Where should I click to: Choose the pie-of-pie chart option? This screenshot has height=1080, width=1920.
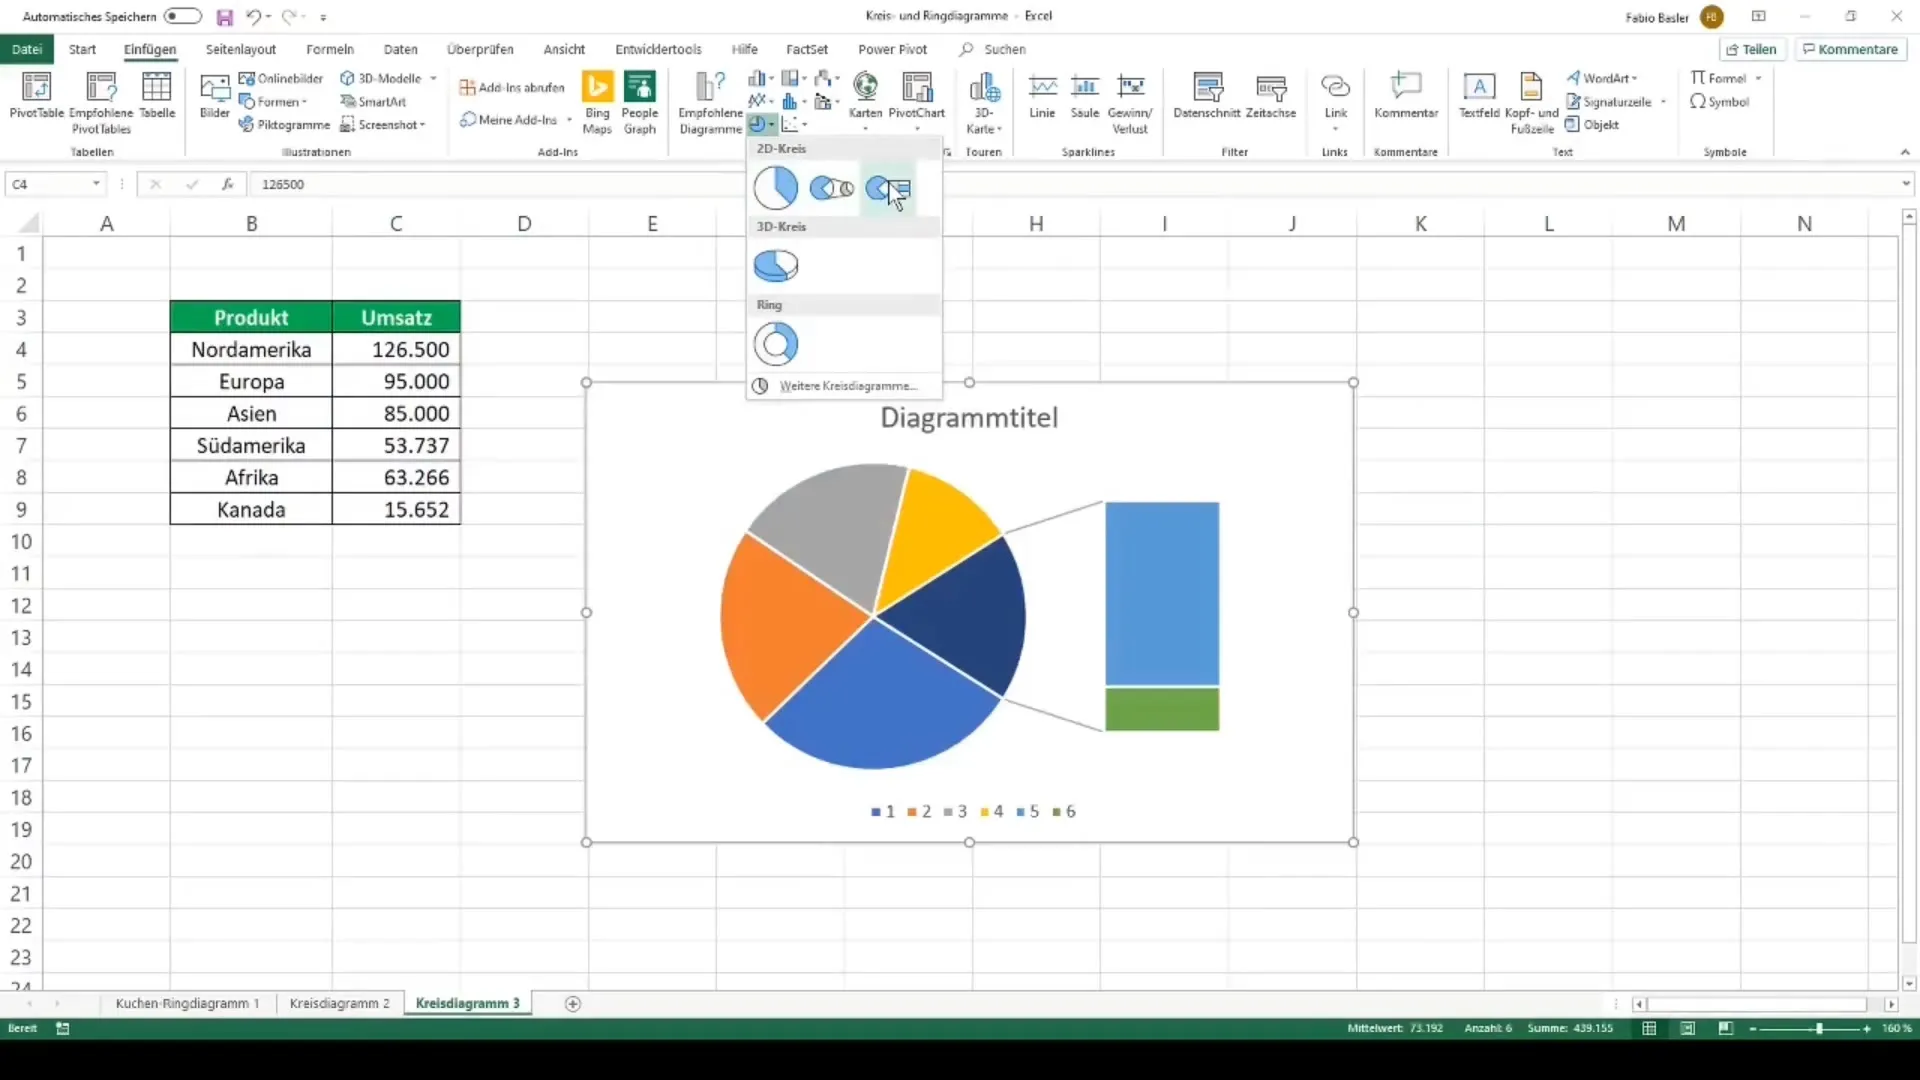coord(831,188)
